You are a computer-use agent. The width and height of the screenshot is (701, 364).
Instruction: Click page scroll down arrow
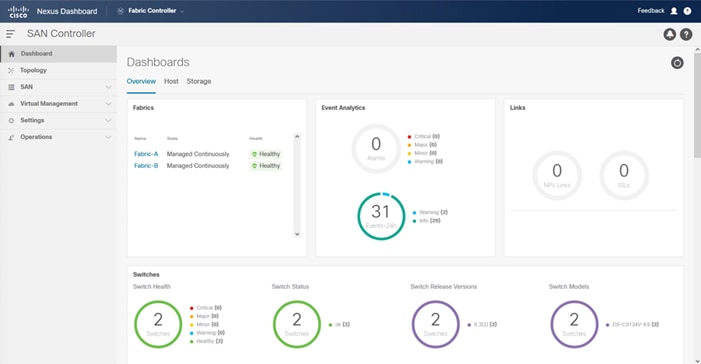pyautogui.click(x=697, y=360)
